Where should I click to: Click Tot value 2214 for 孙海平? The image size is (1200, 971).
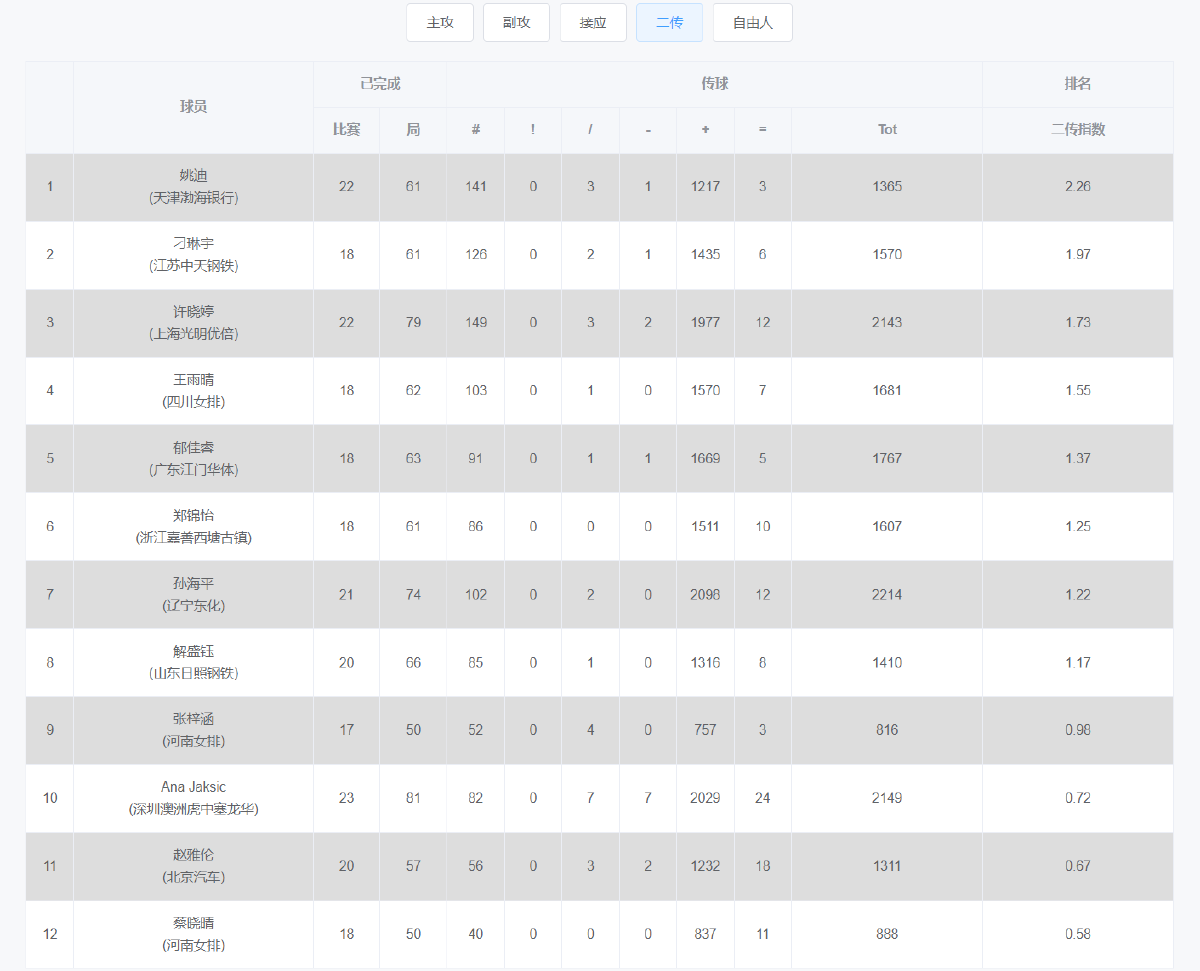click(887, 595)
